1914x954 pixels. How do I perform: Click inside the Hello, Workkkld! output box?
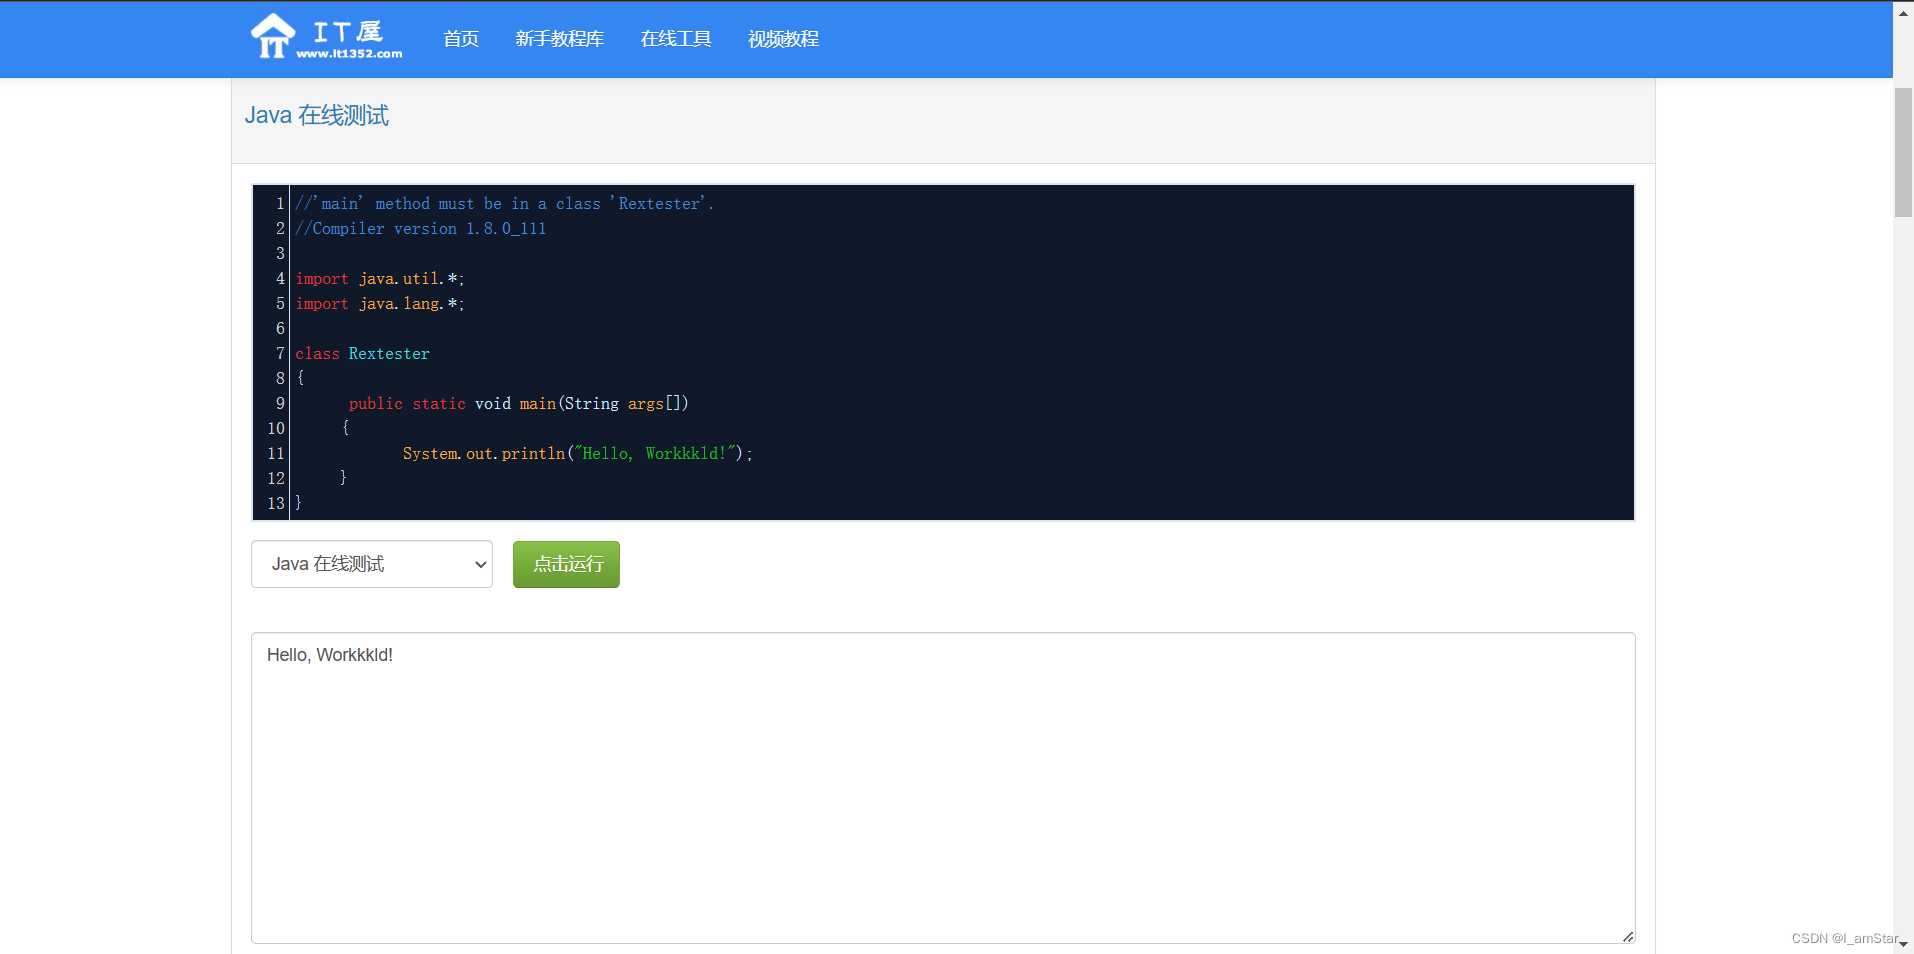[943, 788]
